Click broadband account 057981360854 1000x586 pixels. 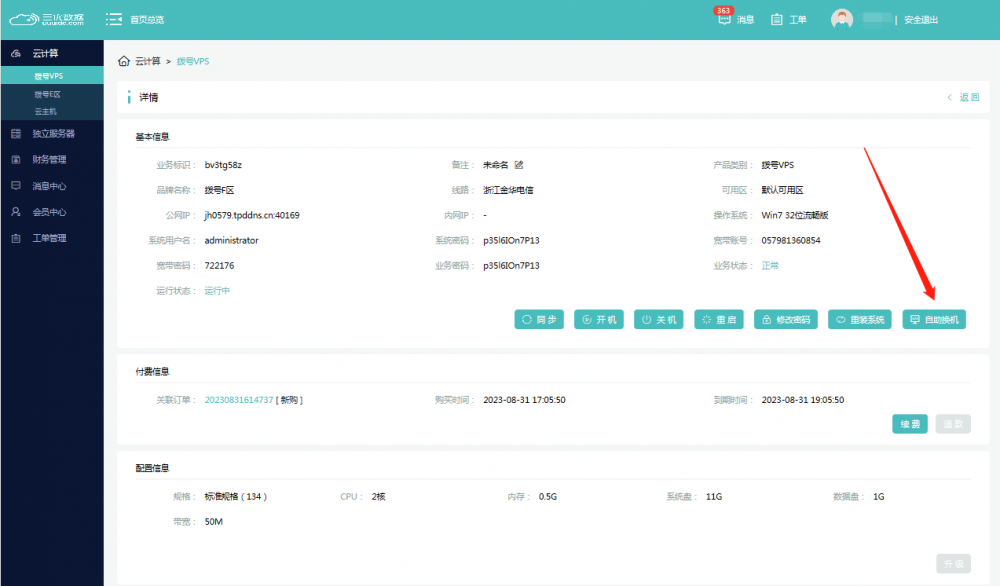pos(791,240)
